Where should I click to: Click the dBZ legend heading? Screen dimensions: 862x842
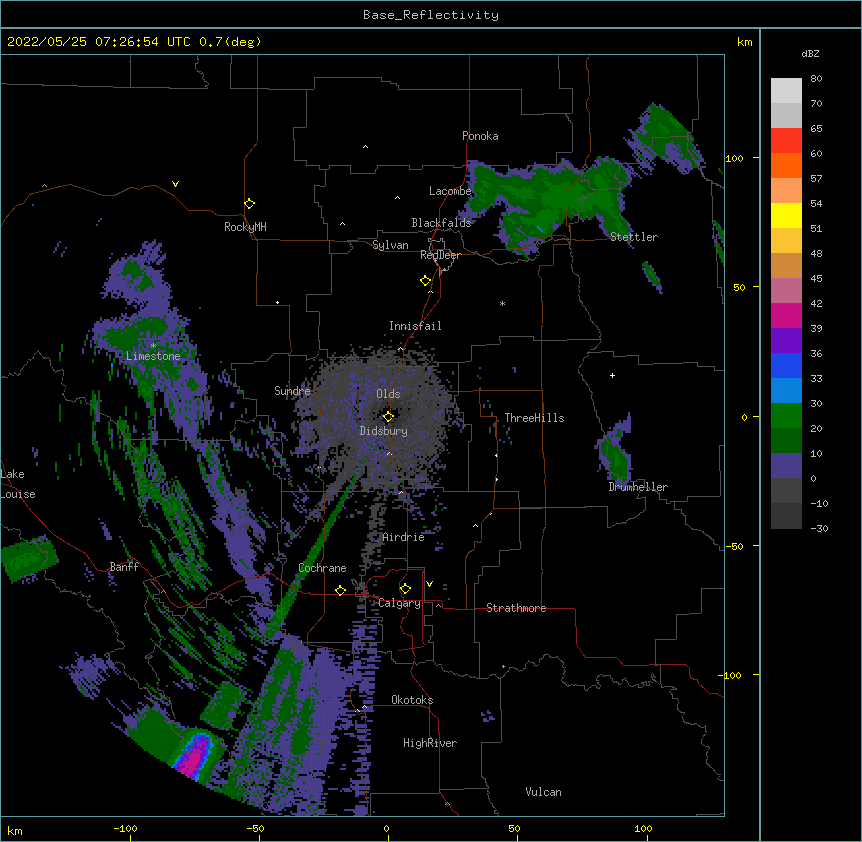click(810, 54)
